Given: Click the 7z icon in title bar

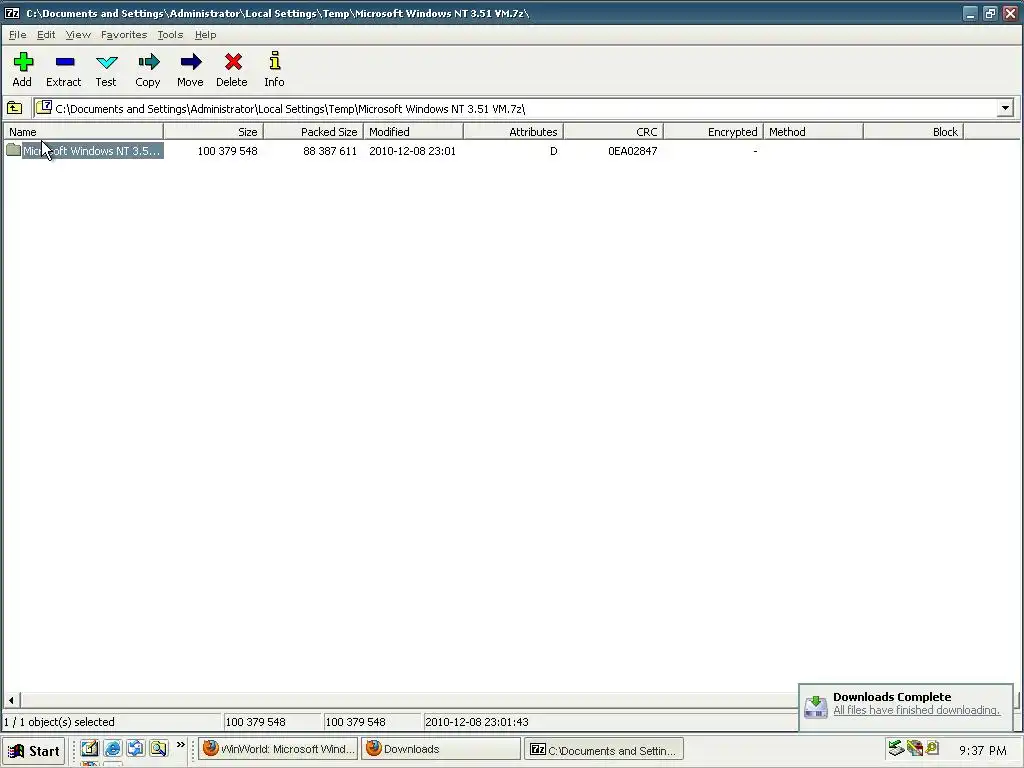Looking at the screenshot, I should 12,13.
